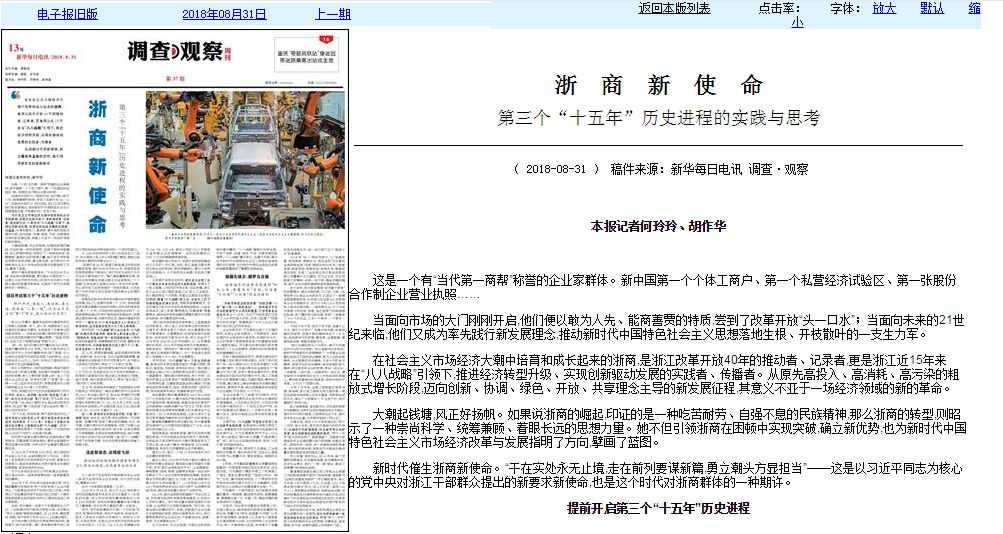This screenshot has height=534, width=1003.
Task: Click blue vertical 浙商新使命 headline on page scan
Action: (97, 165)
